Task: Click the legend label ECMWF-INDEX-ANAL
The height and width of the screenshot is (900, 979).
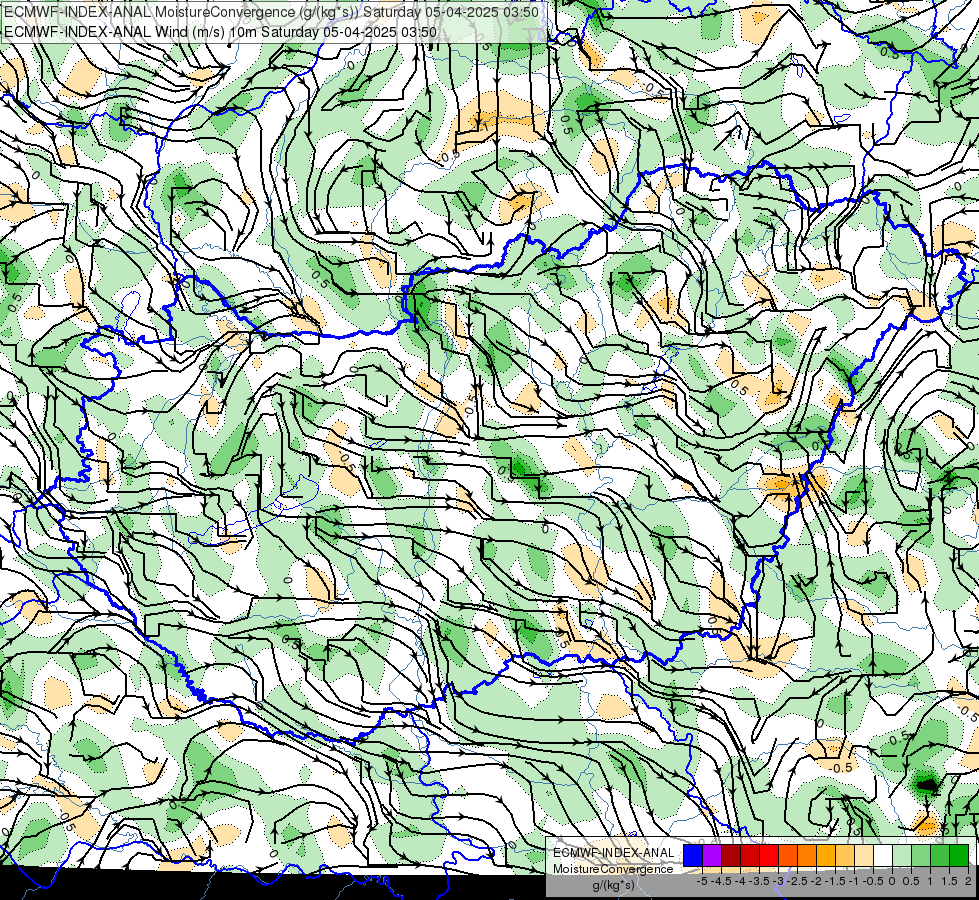Action: tap(614, 853)
